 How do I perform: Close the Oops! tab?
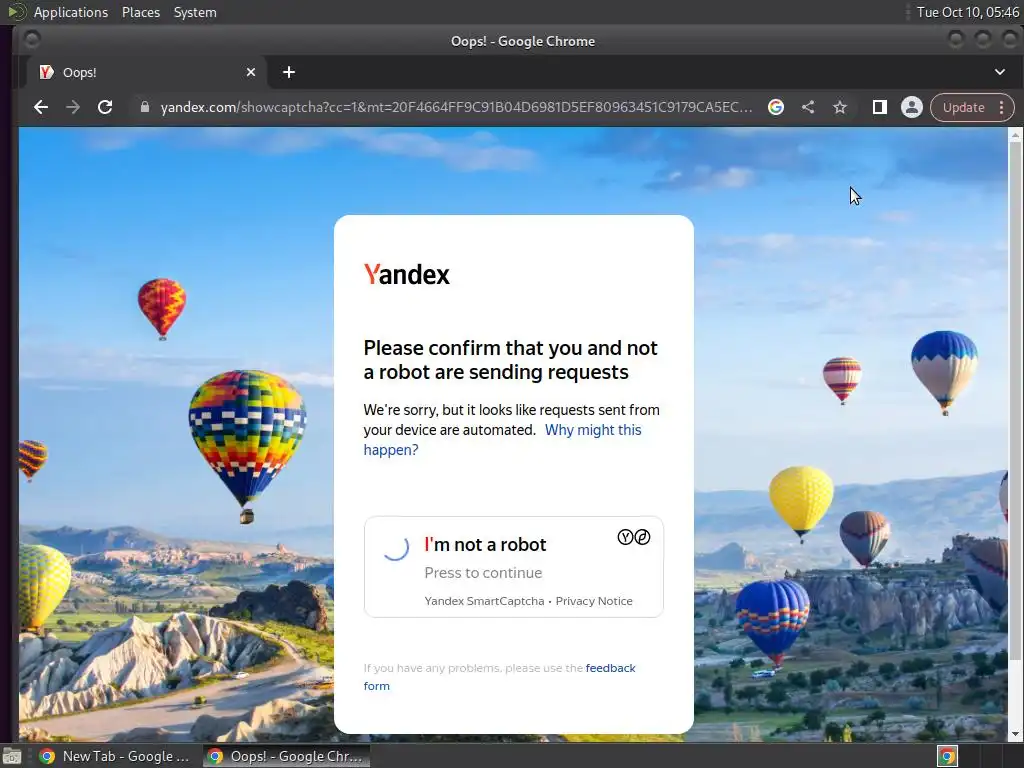(x=251, y=72)
